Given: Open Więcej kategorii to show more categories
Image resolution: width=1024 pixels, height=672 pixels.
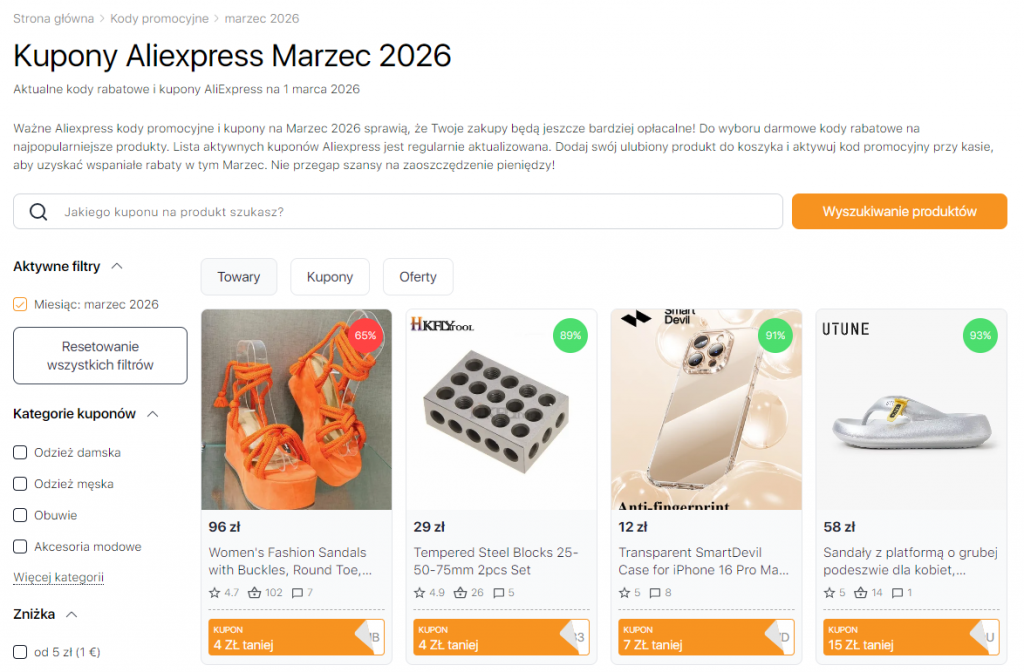Looking at the screenshot, I should 58,577.
